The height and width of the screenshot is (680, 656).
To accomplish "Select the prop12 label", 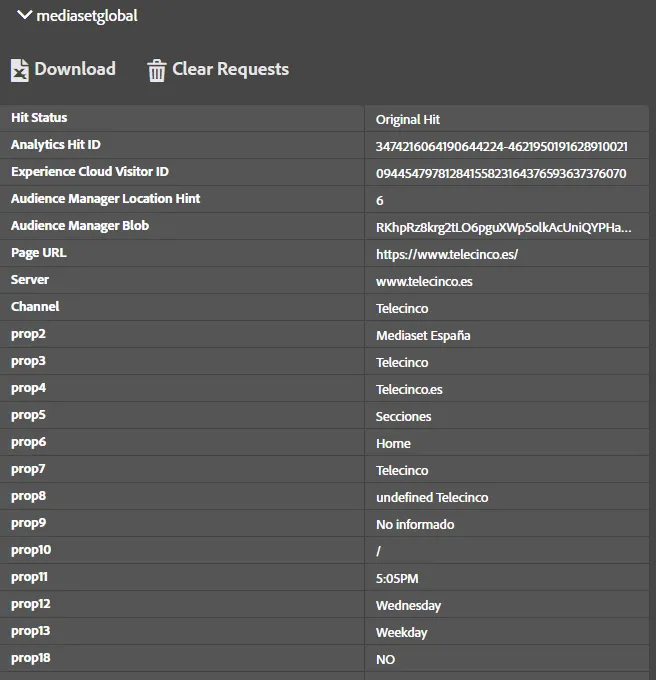I will coord(31,604).
